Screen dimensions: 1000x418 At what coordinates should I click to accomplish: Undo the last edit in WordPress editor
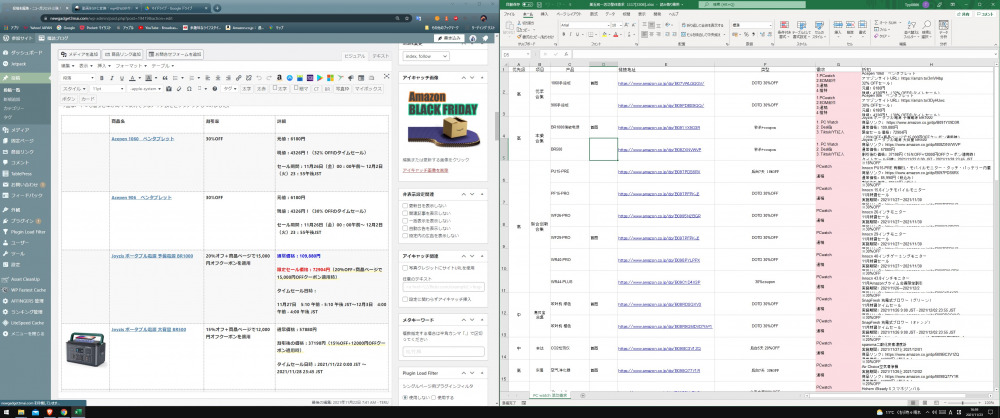click(x=259, y=78)
